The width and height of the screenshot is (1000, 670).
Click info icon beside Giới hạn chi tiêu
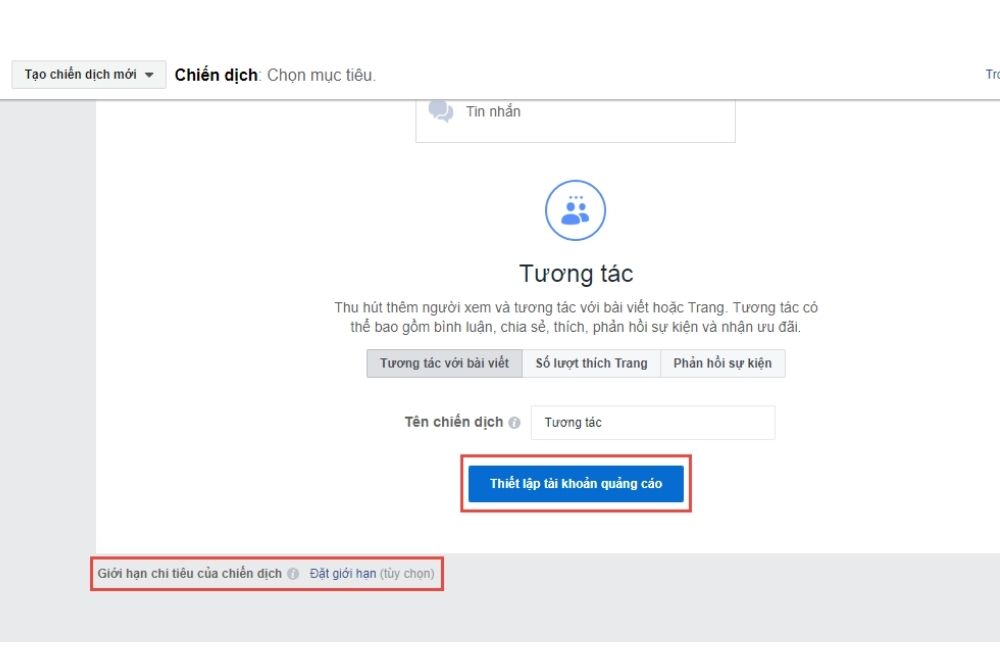pos(293,574)
